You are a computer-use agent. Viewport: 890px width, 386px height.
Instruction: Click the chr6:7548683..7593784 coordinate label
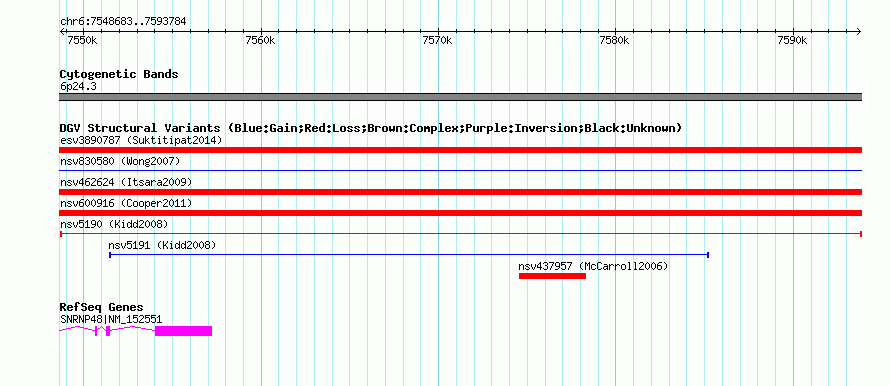click(123, 22)
